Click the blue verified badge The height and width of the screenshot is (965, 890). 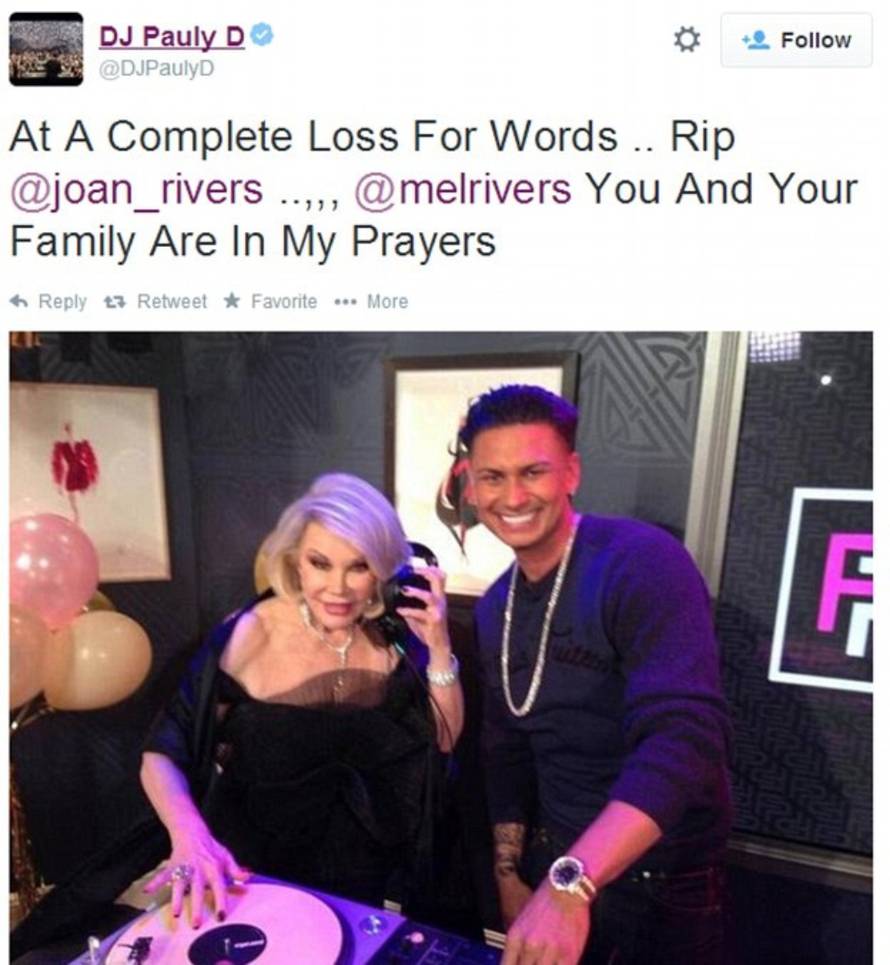click(x=263, y=34)
